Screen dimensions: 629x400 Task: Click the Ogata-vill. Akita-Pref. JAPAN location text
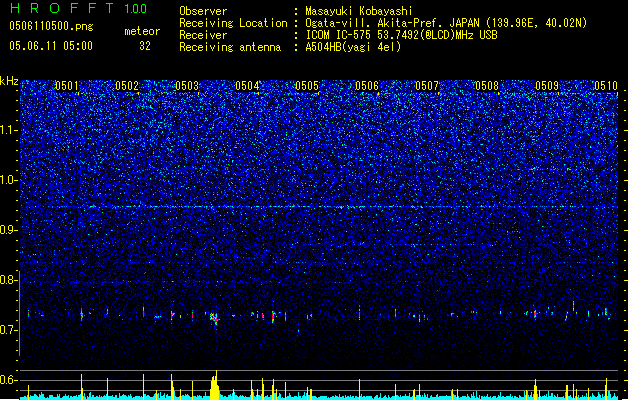(x=446, y=23)
